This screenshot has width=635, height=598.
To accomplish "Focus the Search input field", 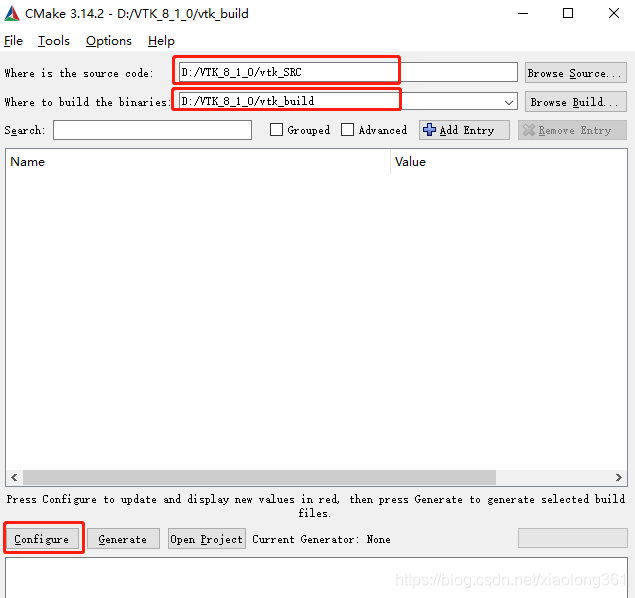I will click(152, 130).
